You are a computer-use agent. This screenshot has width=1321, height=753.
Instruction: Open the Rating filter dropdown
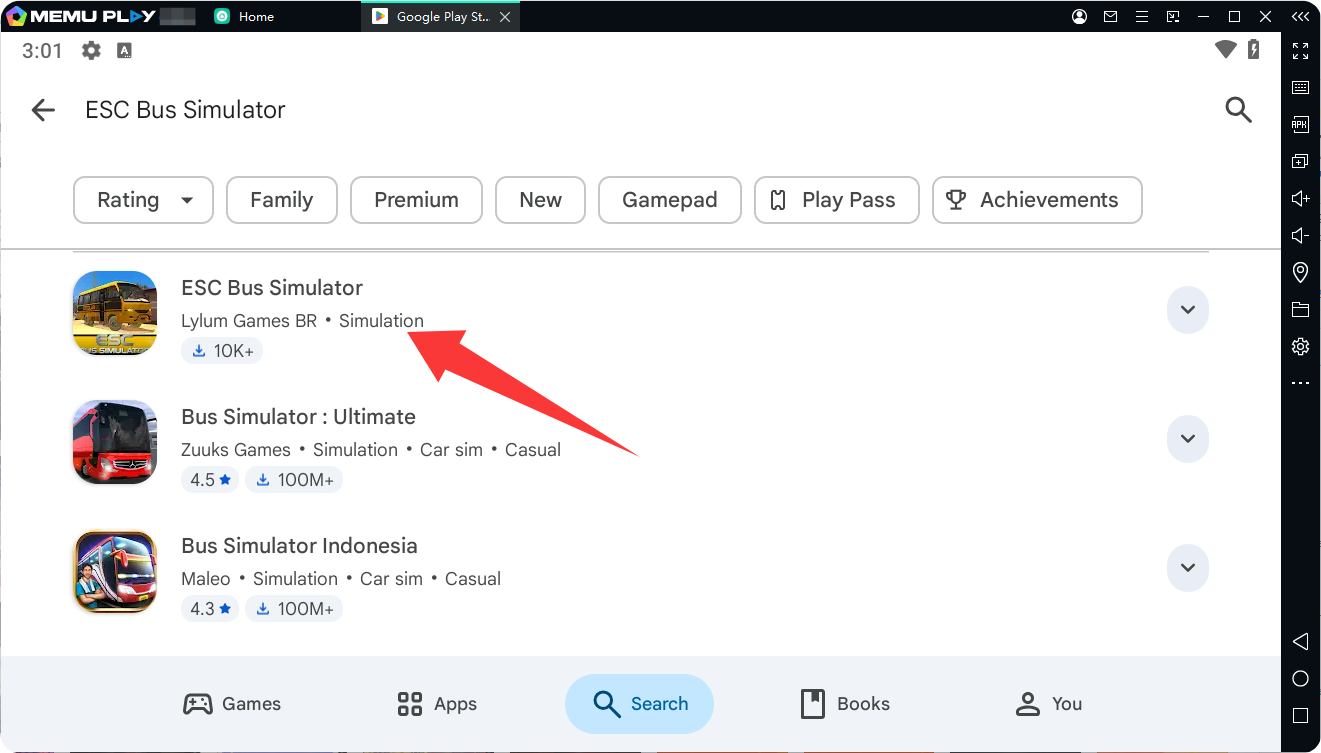[143, 200]
